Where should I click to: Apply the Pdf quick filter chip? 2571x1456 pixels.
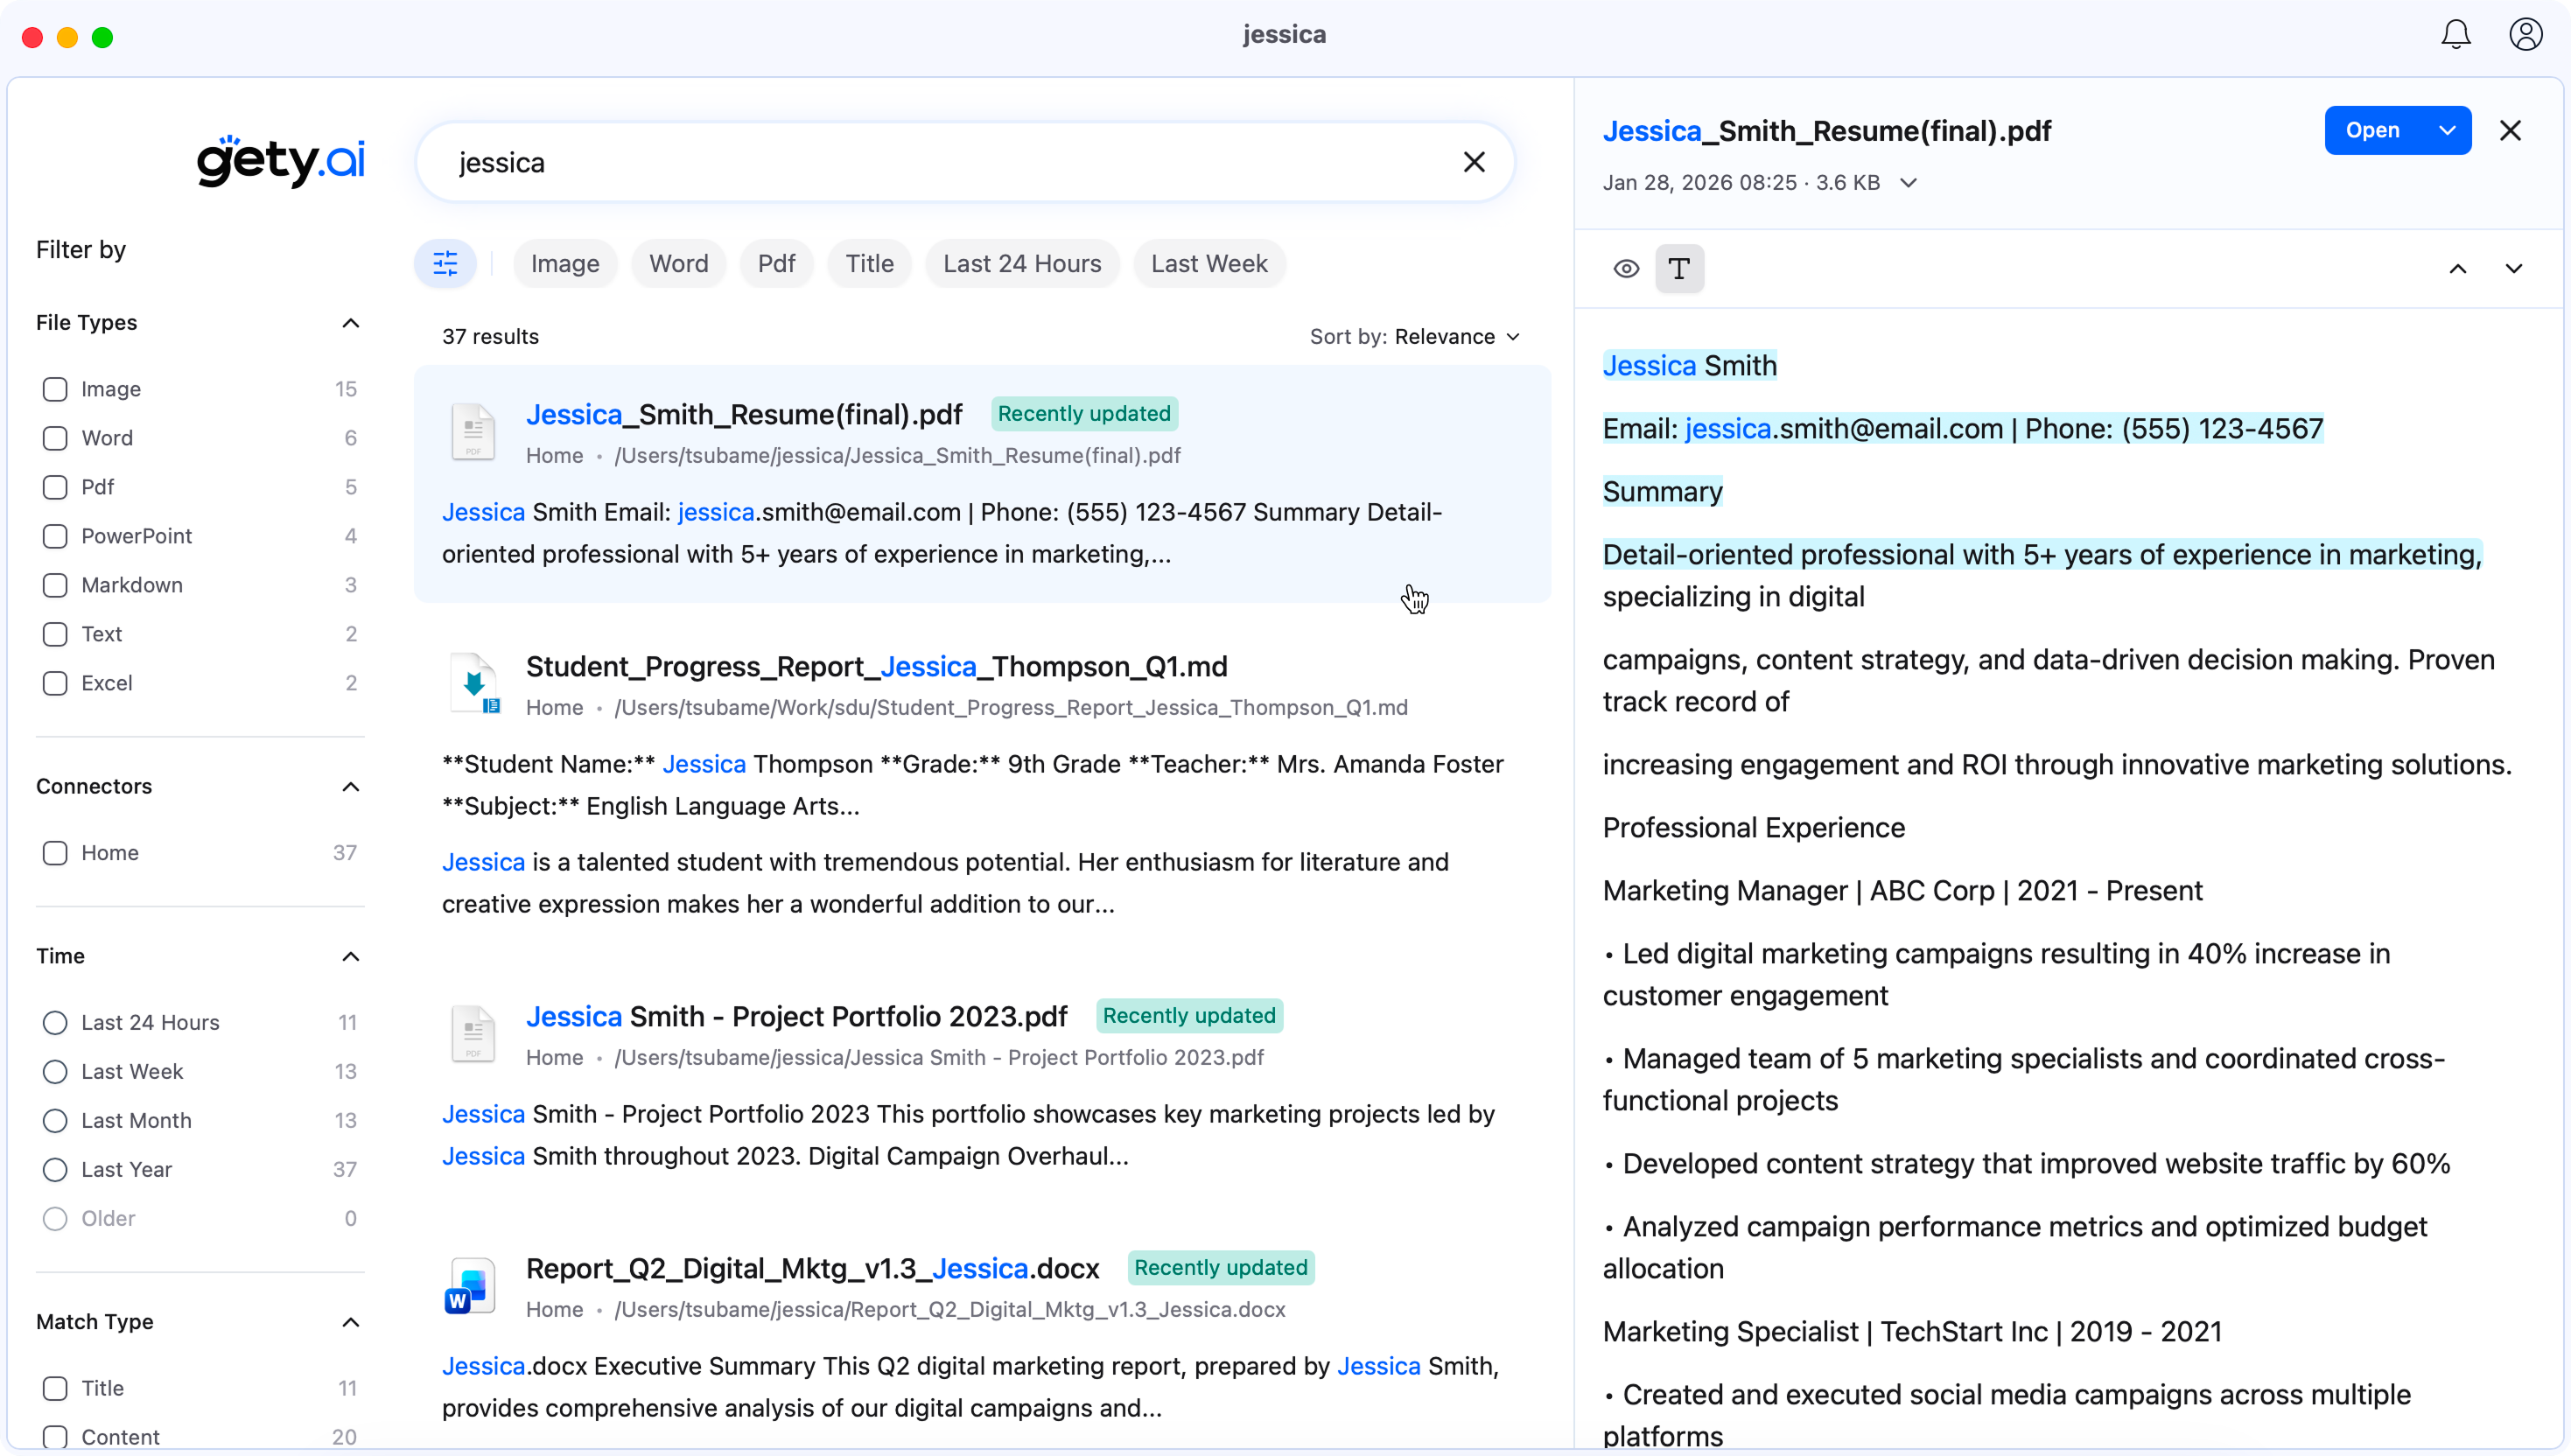[776, 264]
